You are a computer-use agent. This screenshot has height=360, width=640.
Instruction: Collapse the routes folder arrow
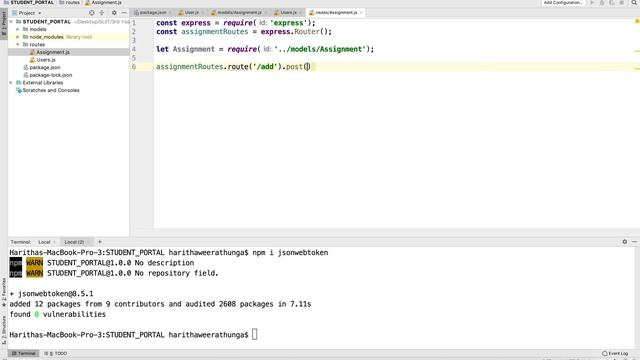click(x=18, y=44)
